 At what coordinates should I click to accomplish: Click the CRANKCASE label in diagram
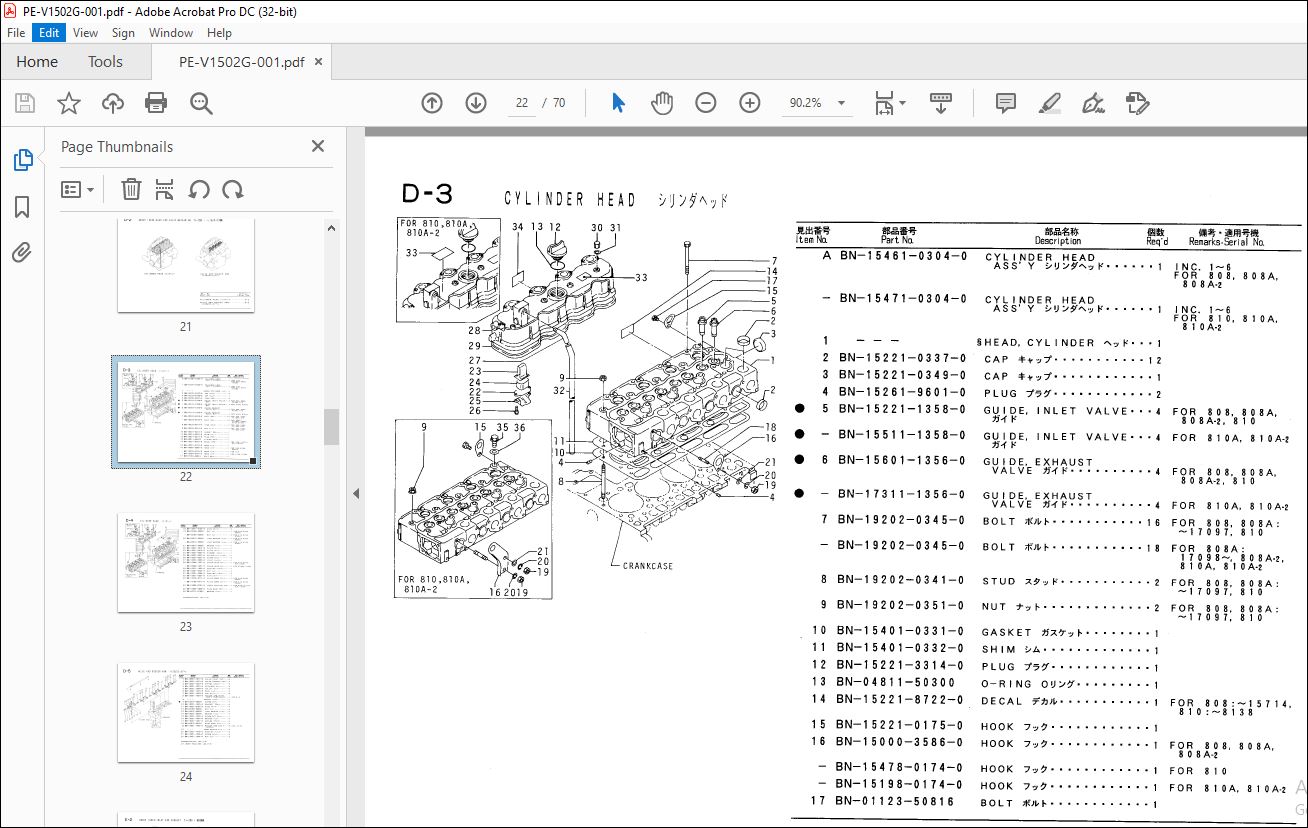point(648,566)
